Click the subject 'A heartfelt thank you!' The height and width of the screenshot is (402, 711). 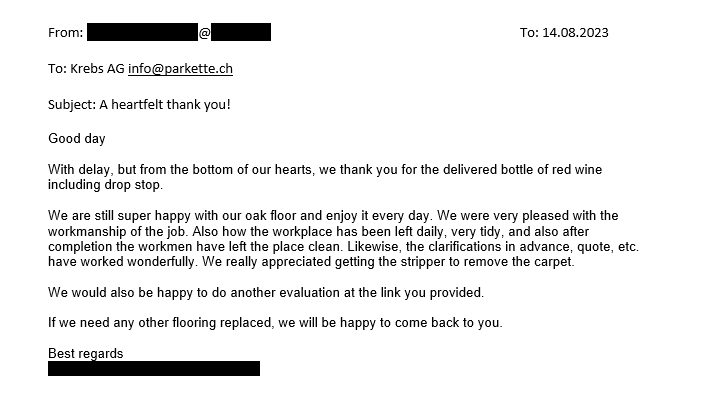pos(165,104)
